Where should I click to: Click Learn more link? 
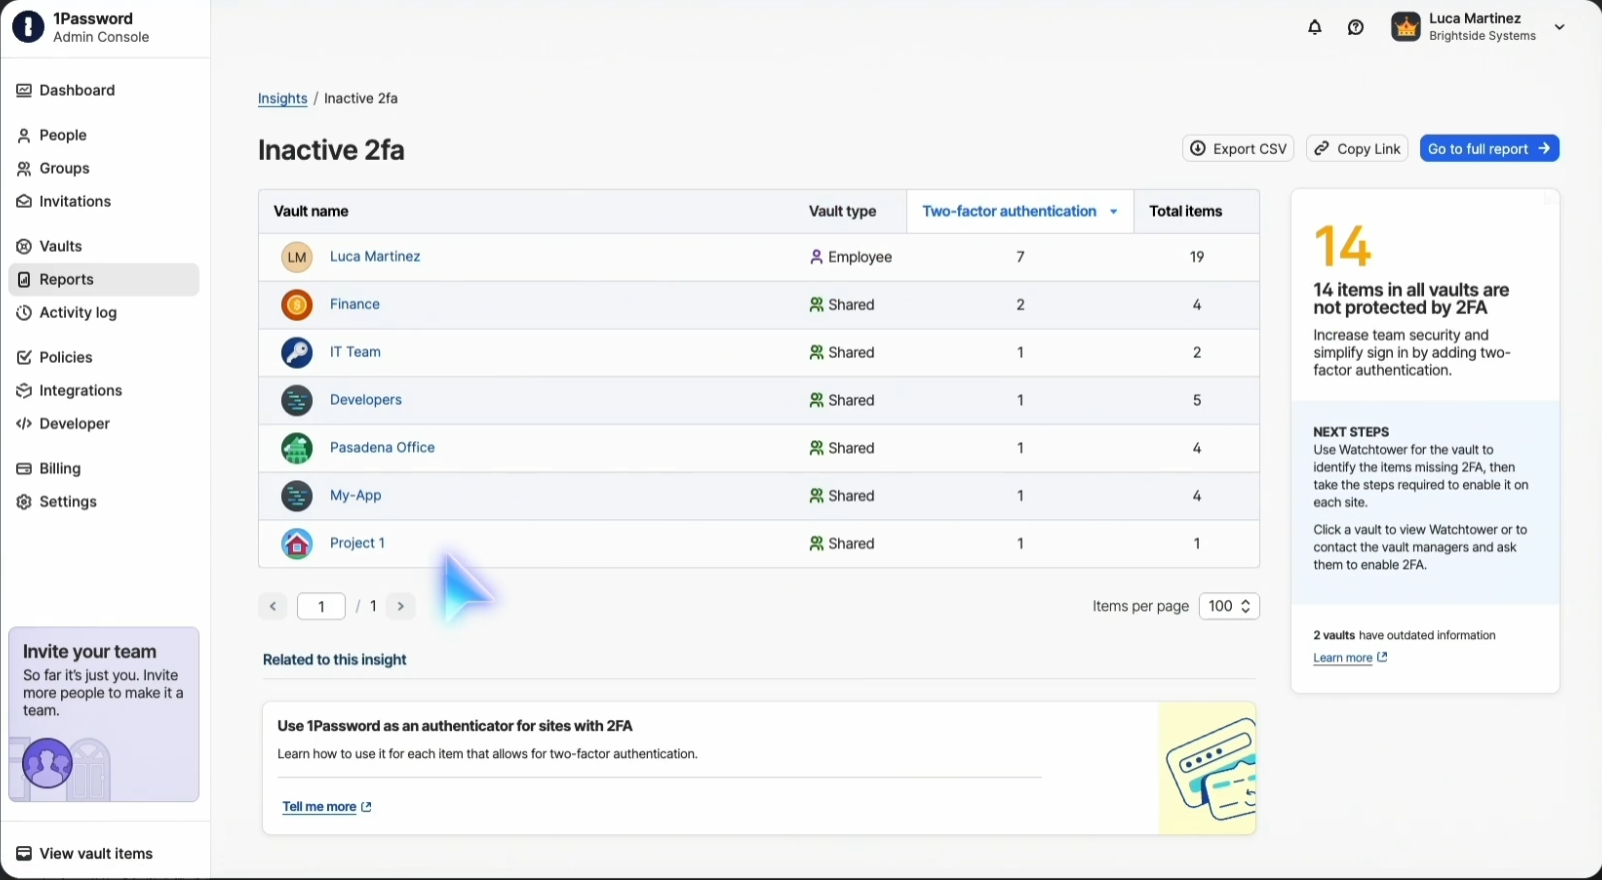tap(1350, 658)
